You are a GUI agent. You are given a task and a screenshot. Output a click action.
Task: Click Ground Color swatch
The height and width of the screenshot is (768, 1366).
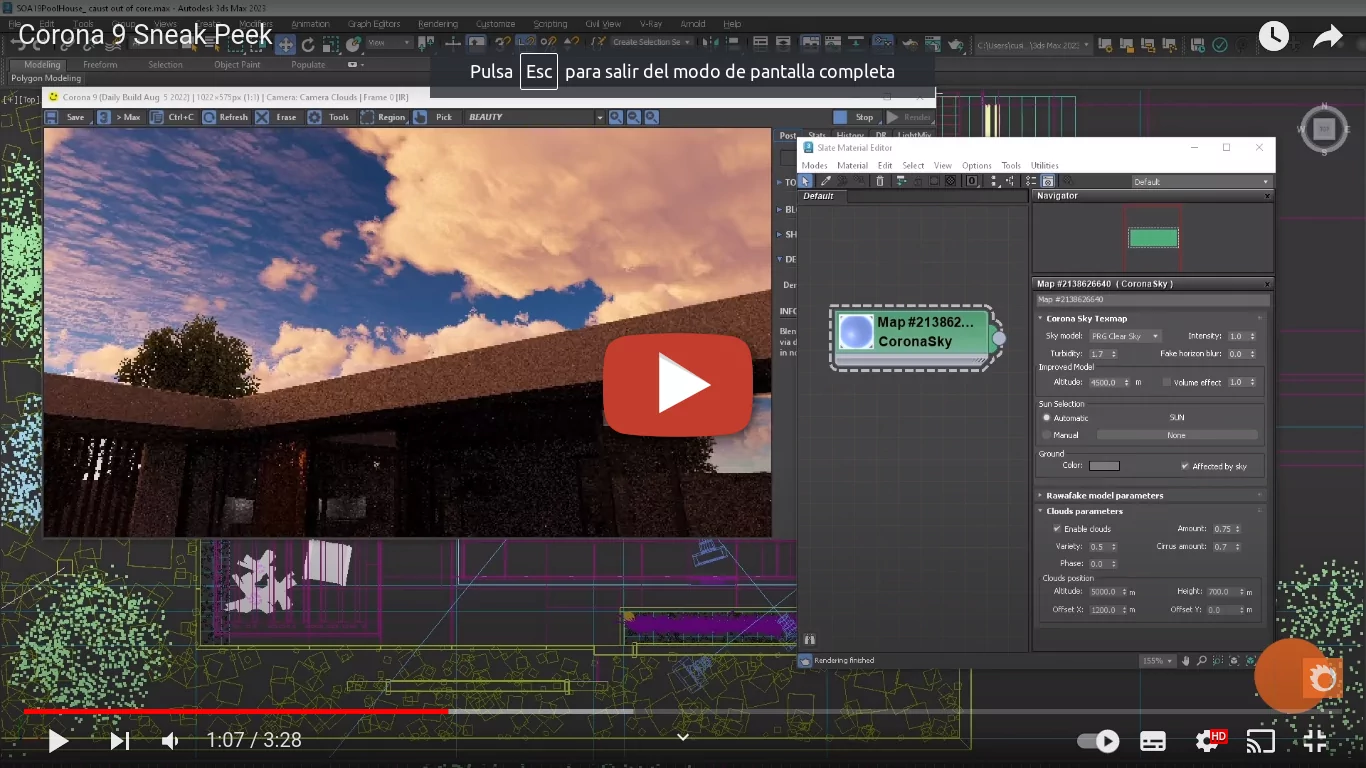1104,466
